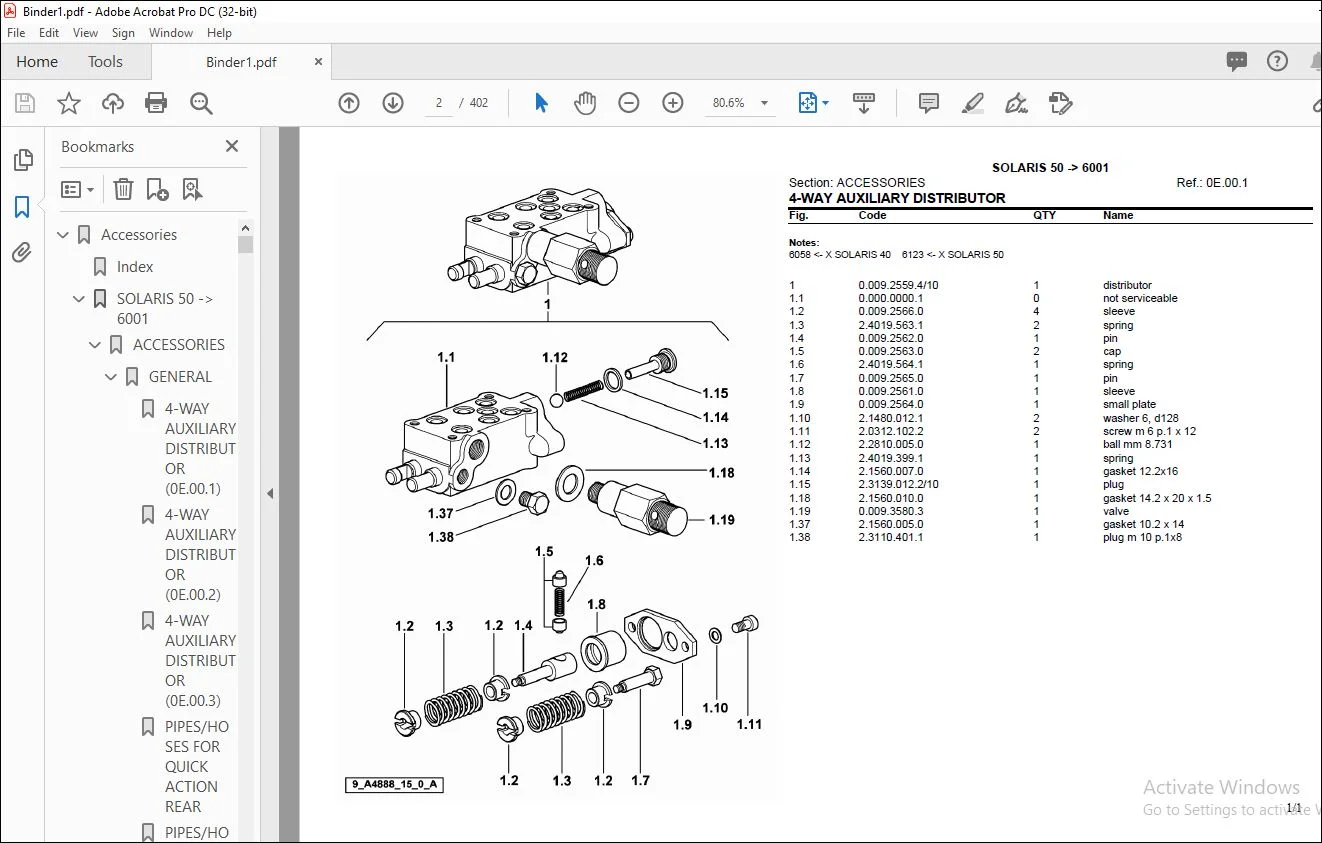Screen dimensions: 1322x843
Task: Open the Find text search tool
Action: pyautogui.click(x=201, y=103)
